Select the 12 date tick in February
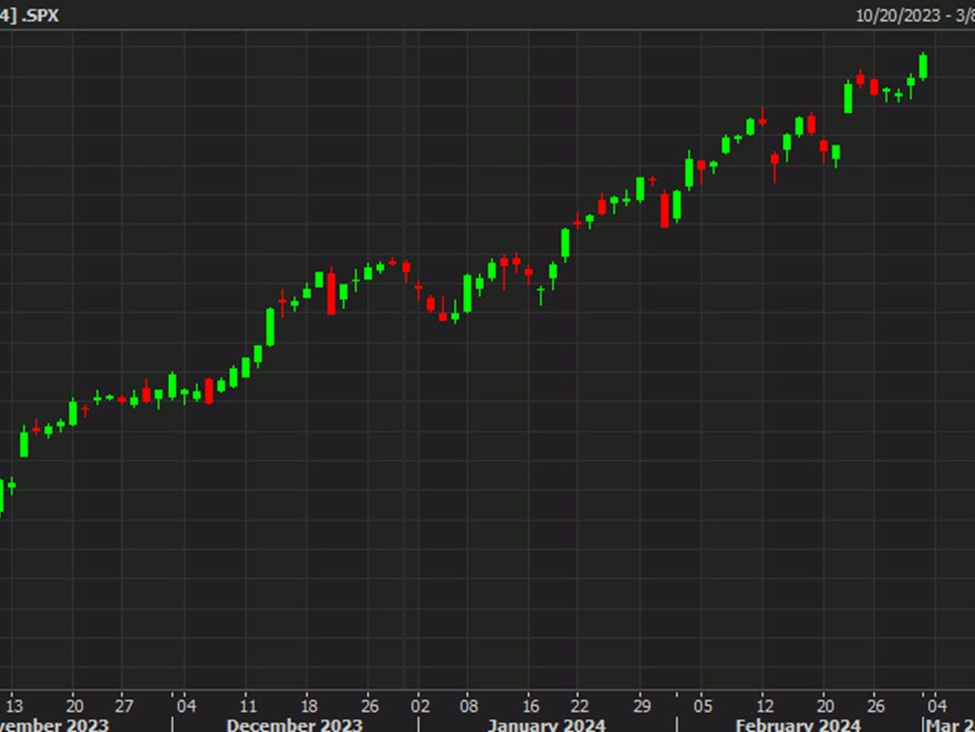Screen dimensions: 975x732 pyautogui.click(x=764, y=702)
